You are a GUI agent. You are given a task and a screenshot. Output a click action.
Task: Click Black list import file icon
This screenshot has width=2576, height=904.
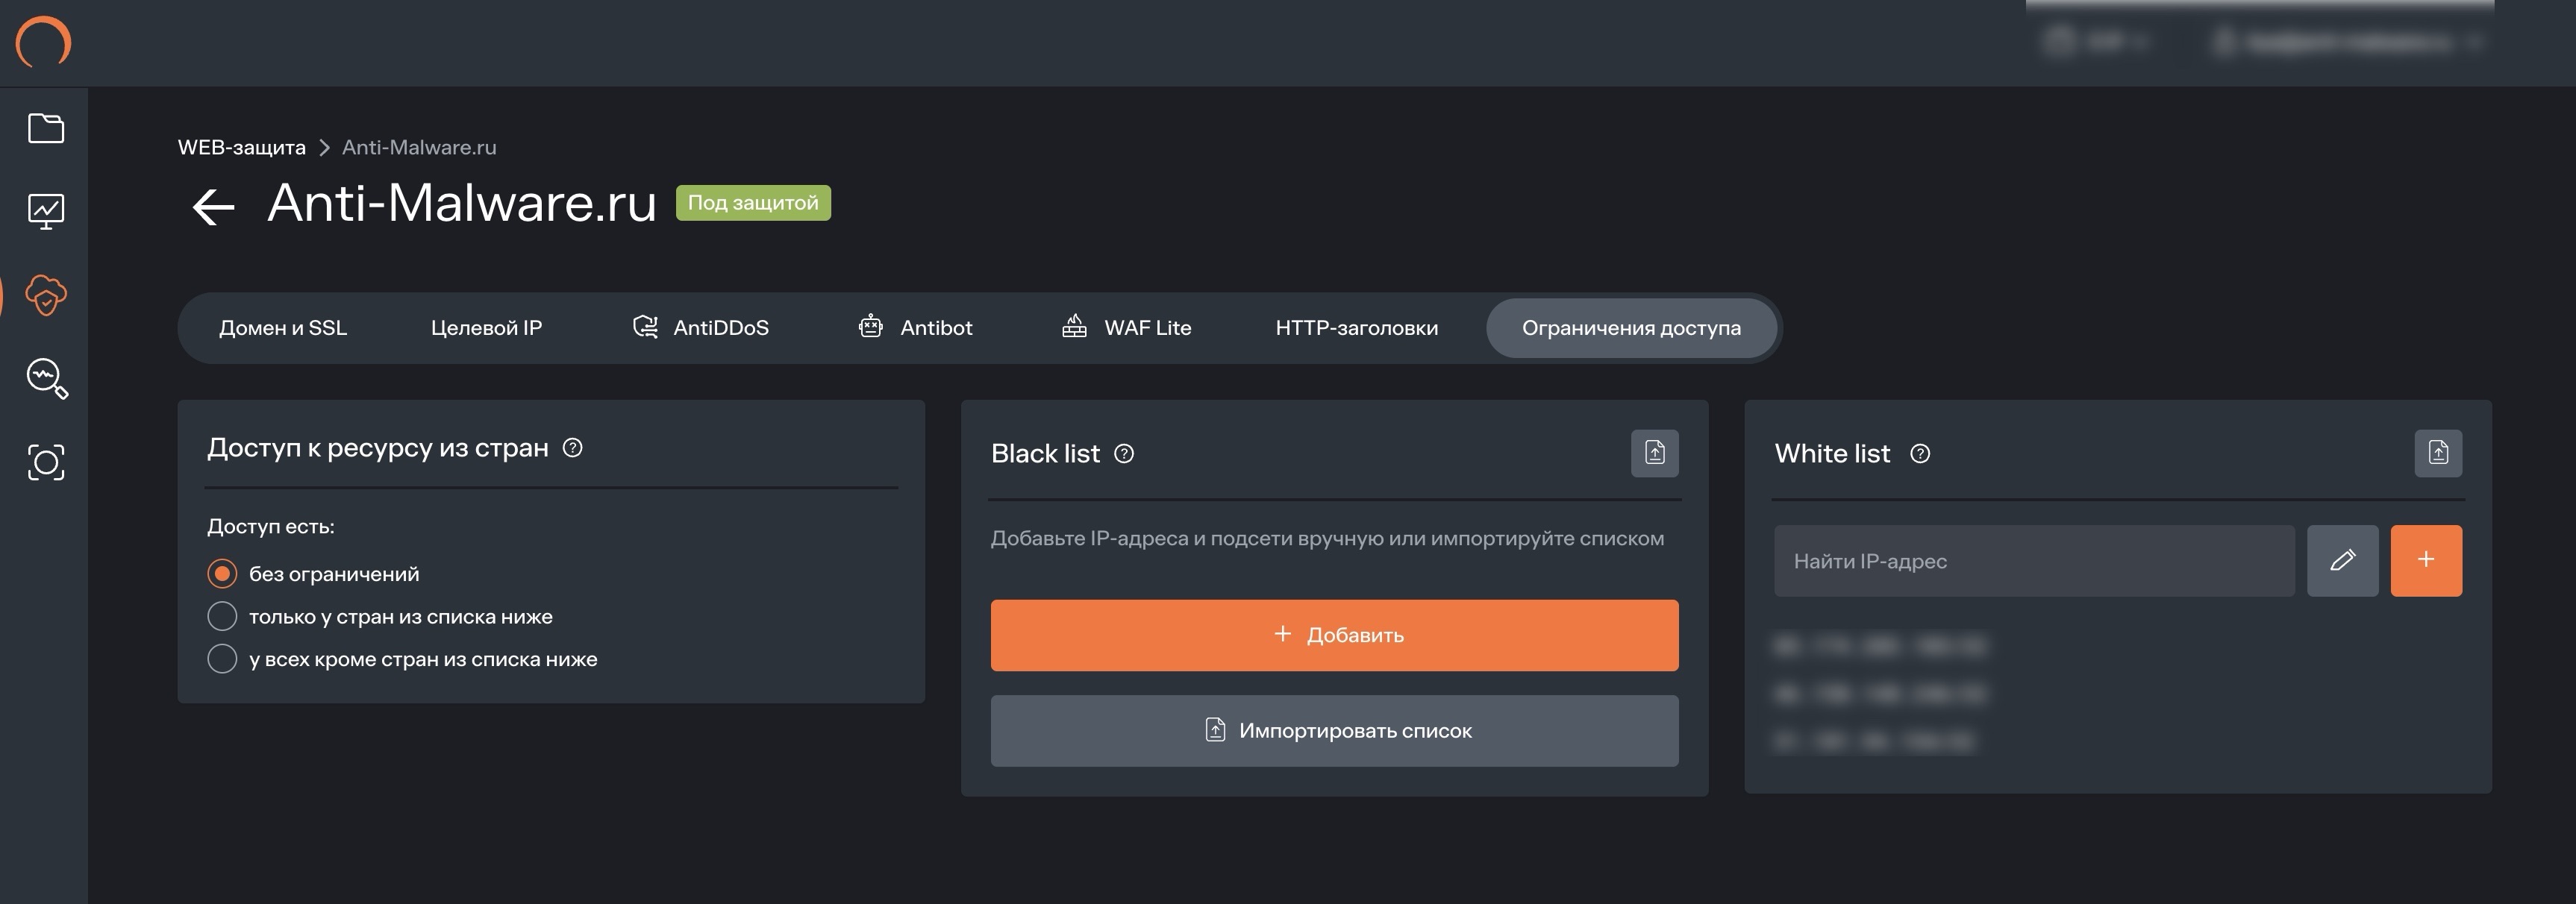tap(1654, 453)
